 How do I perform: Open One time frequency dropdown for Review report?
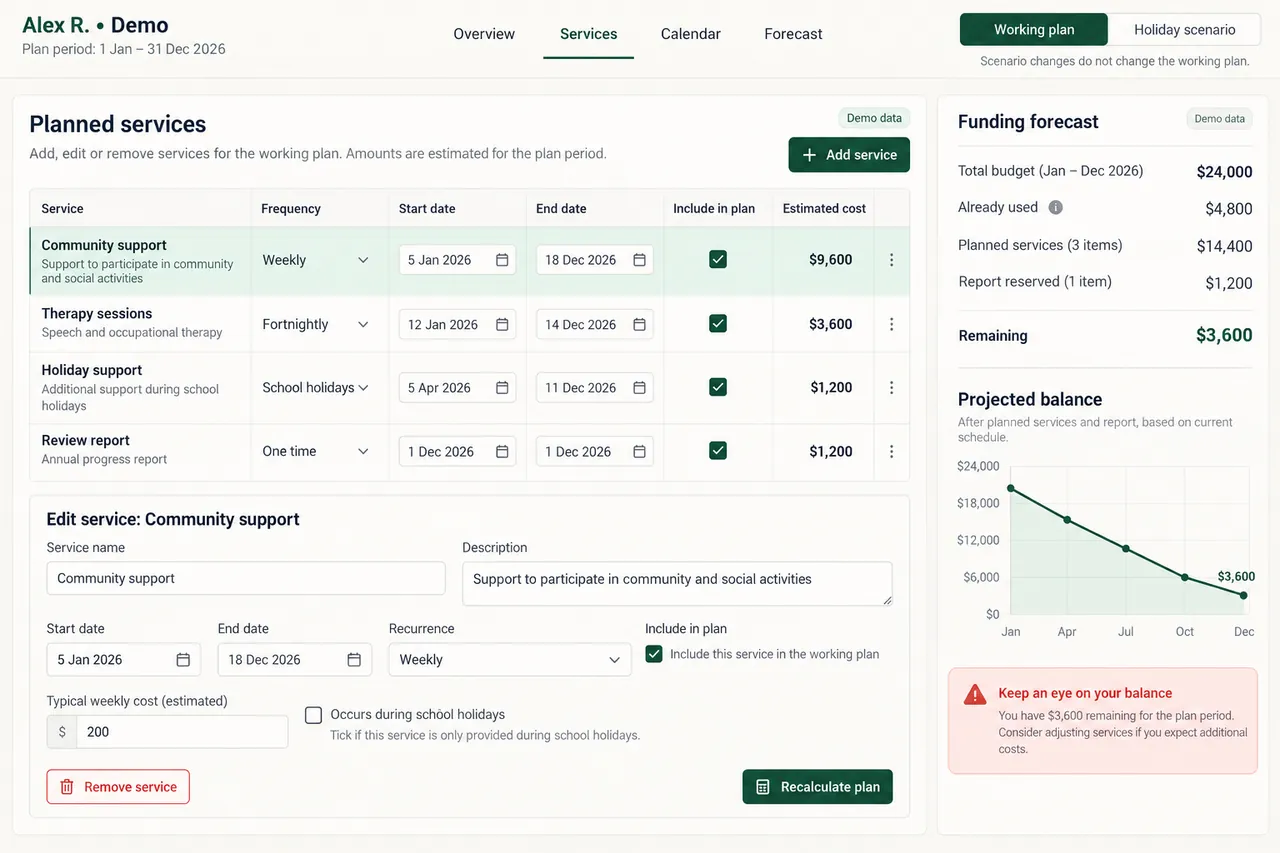[x=316, y=452]
